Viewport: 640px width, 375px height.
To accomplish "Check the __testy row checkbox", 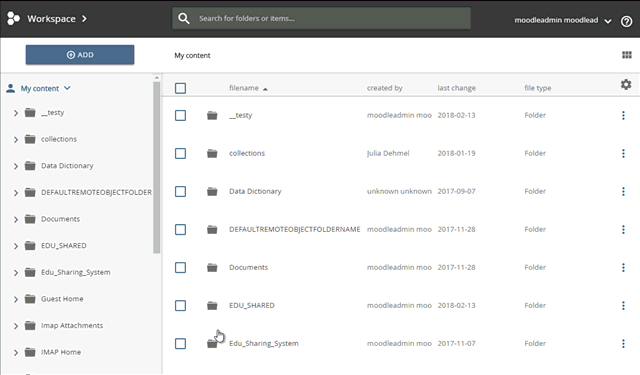I will (180, 115).
